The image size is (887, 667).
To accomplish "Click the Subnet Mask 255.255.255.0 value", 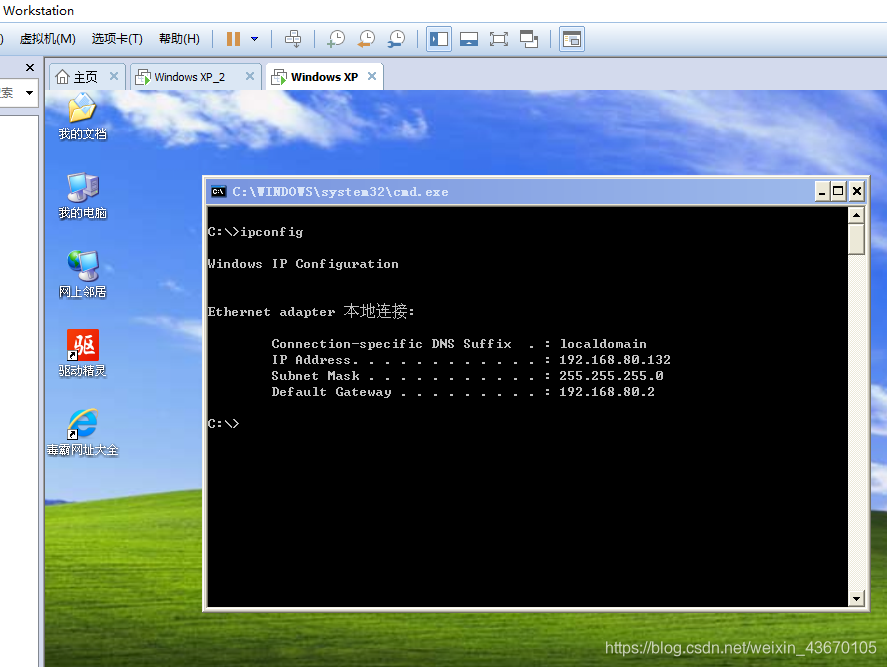I will pos(611,376).
